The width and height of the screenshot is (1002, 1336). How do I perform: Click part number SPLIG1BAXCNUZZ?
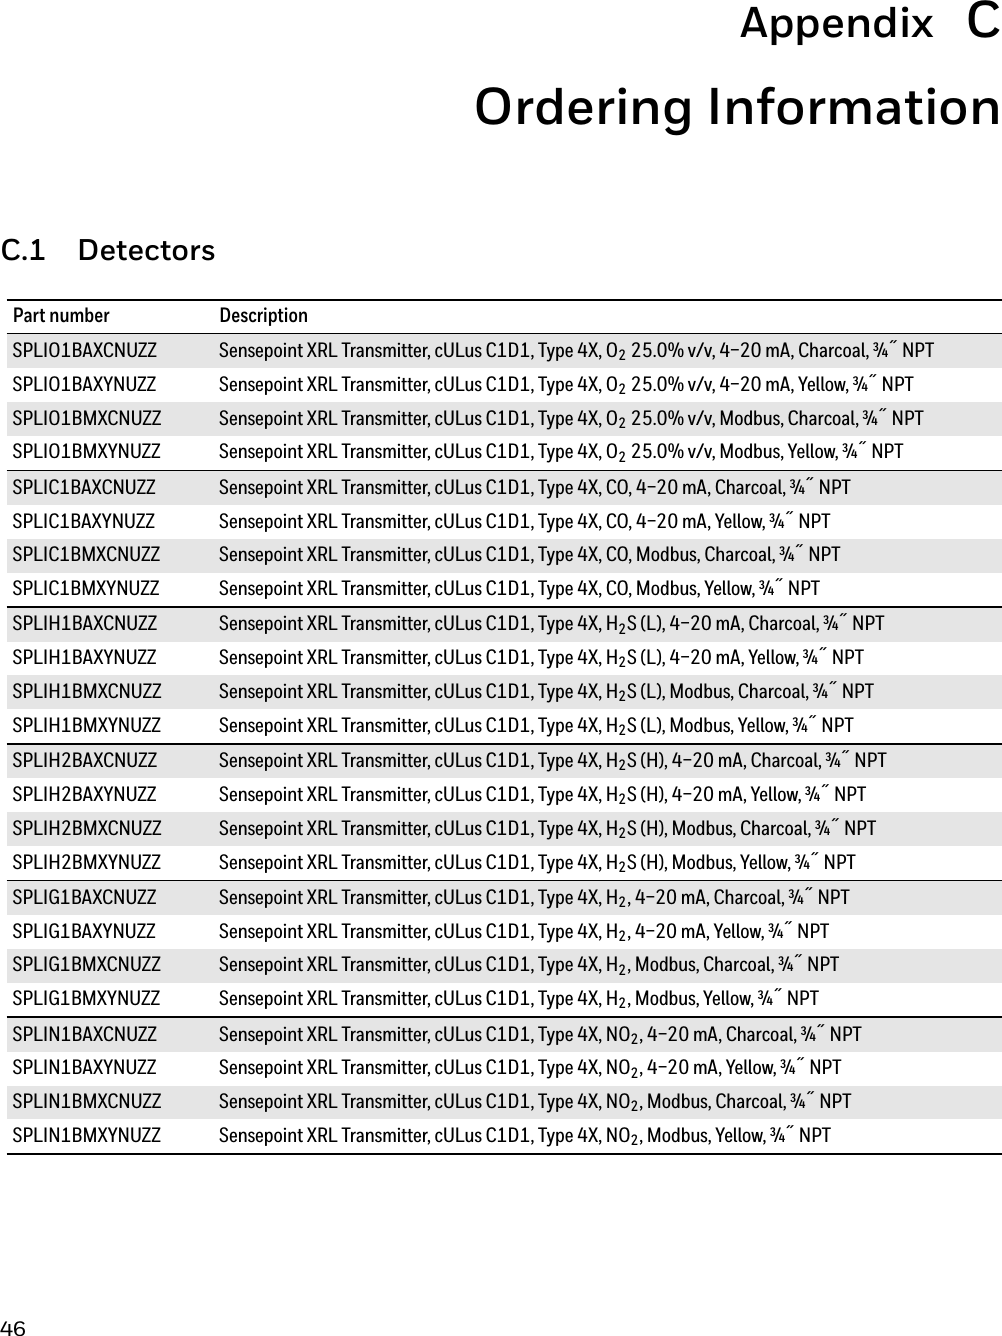click(x=84, y=898)
